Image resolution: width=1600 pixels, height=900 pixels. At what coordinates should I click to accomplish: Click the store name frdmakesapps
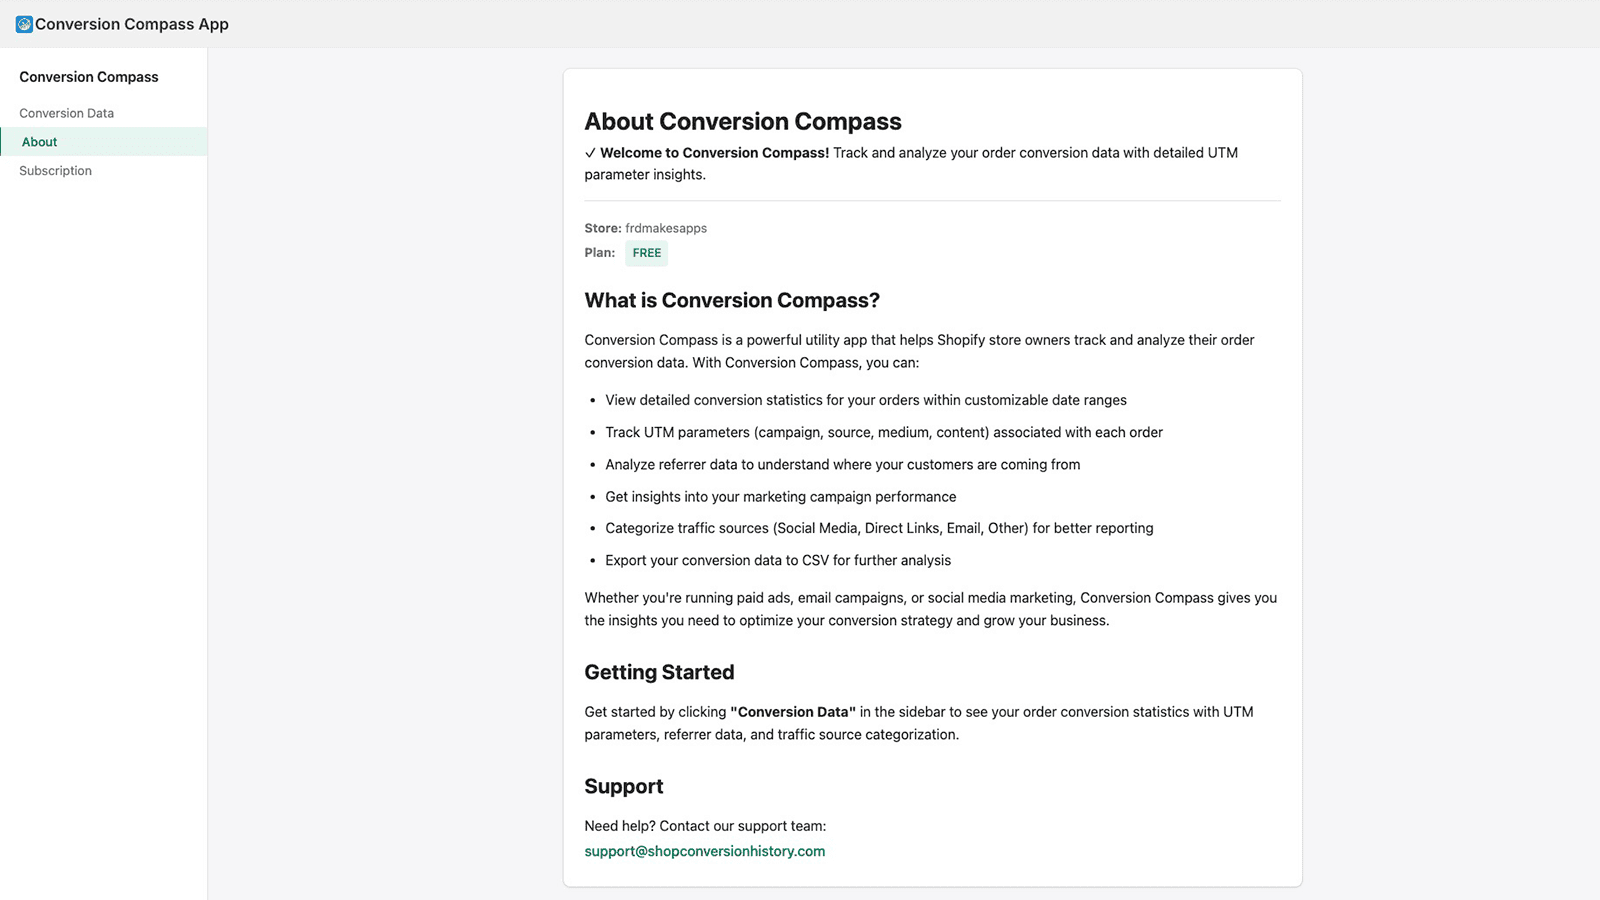coord(666,228)
